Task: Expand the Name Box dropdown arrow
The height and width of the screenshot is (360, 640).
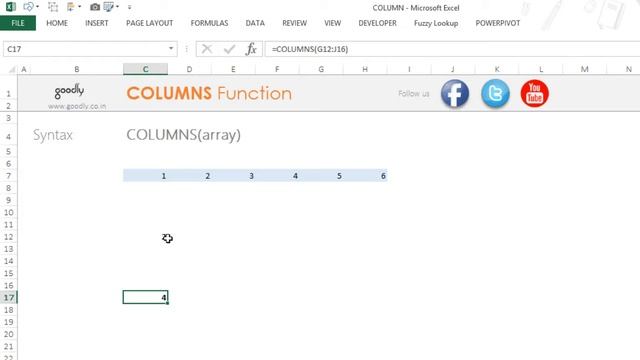Action: (171, 49)
